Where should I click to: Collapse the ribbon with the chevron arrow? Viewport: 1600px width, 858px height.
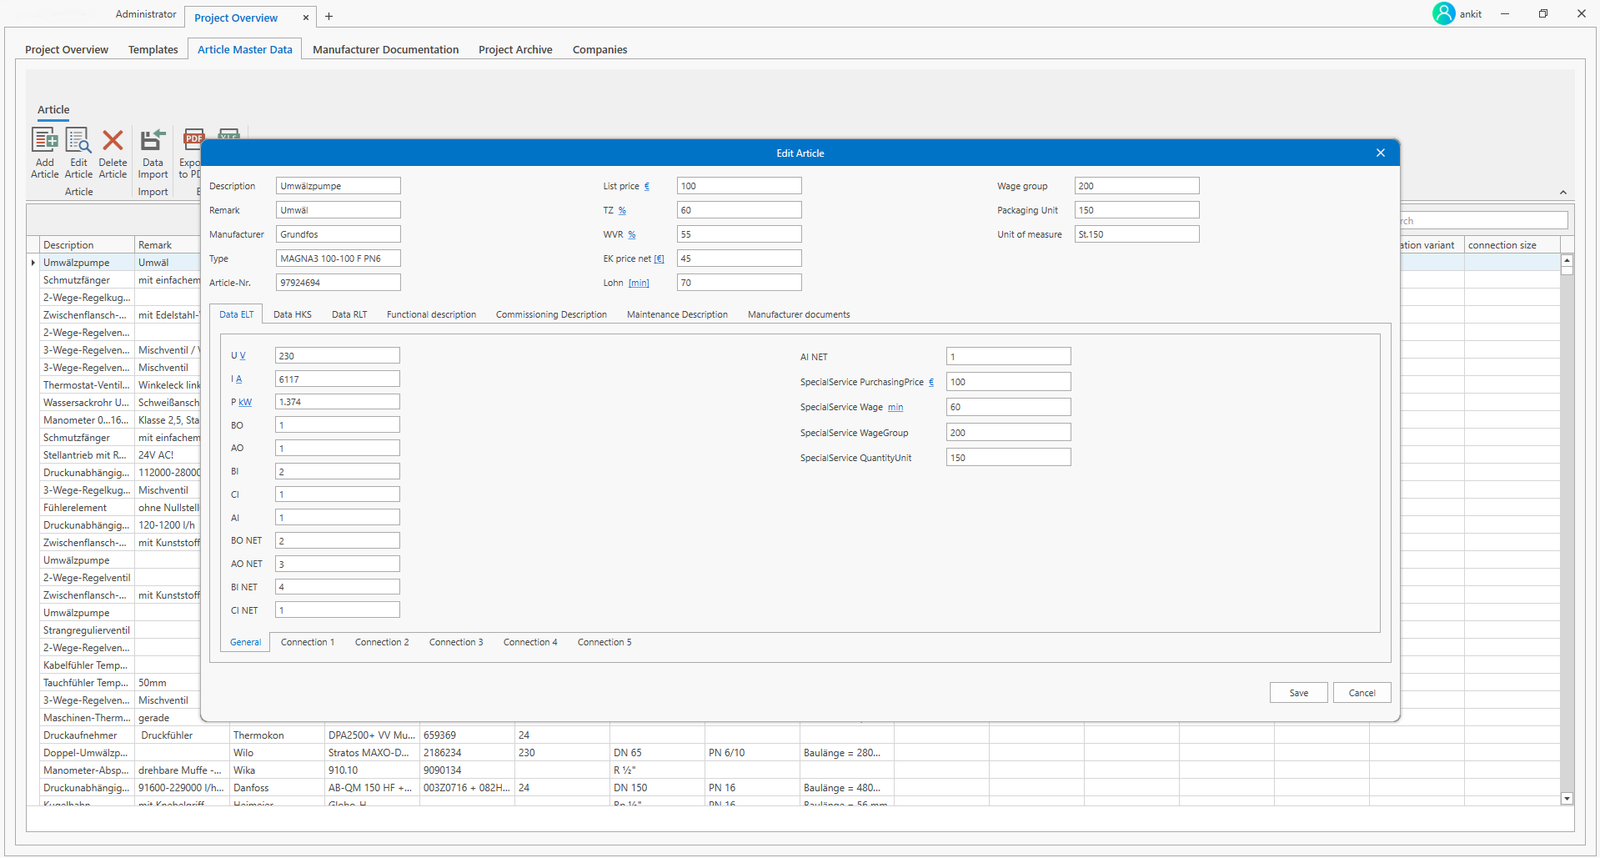(1563, 193)
